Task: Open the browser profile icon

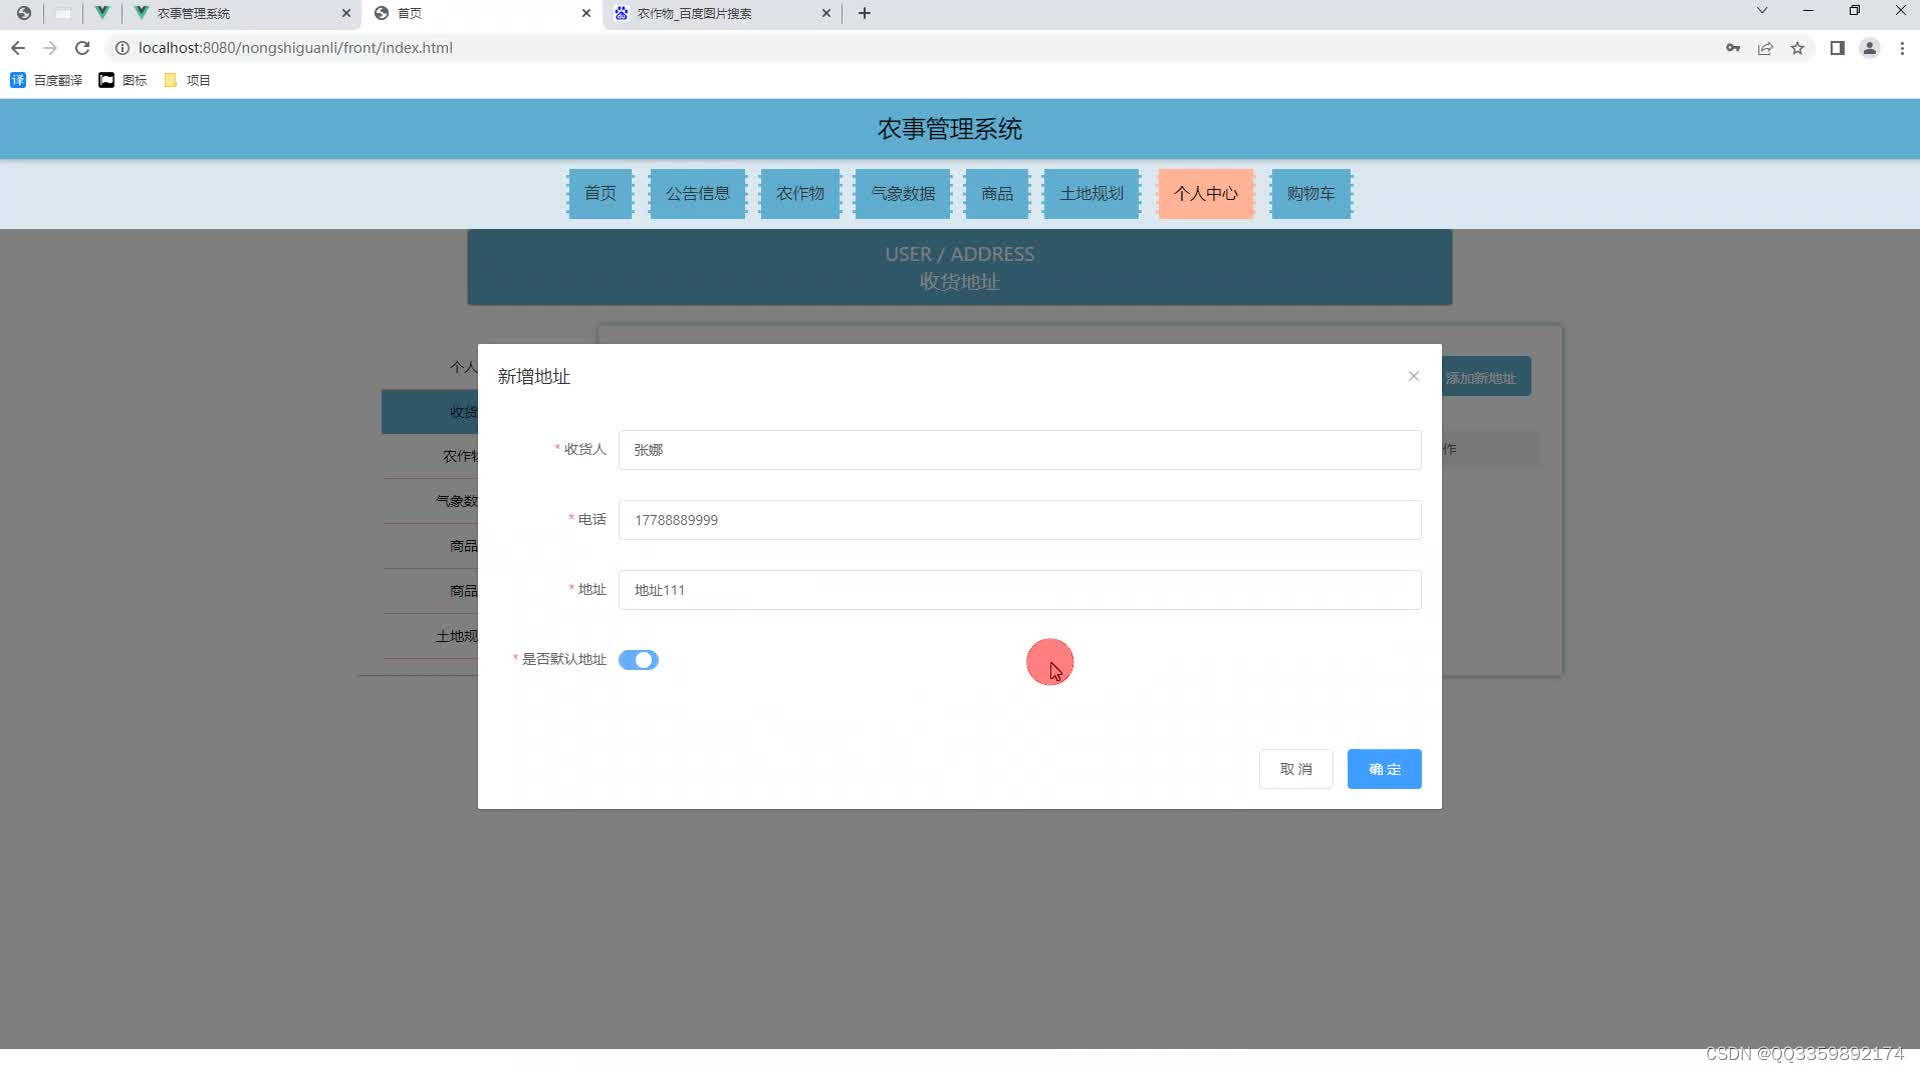Action: click(x=1869, y=48)
